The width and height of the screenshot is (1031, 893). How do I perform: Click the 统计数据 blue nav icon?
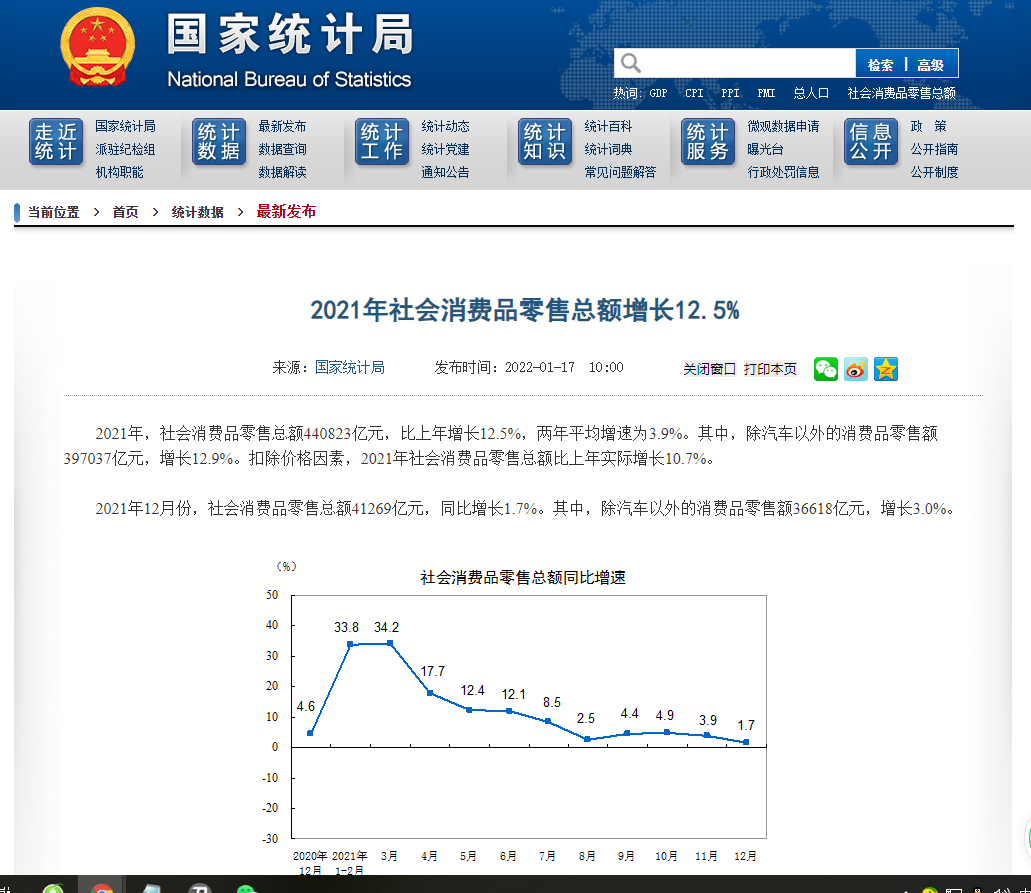pyautogui.click(x=219, y=143)
